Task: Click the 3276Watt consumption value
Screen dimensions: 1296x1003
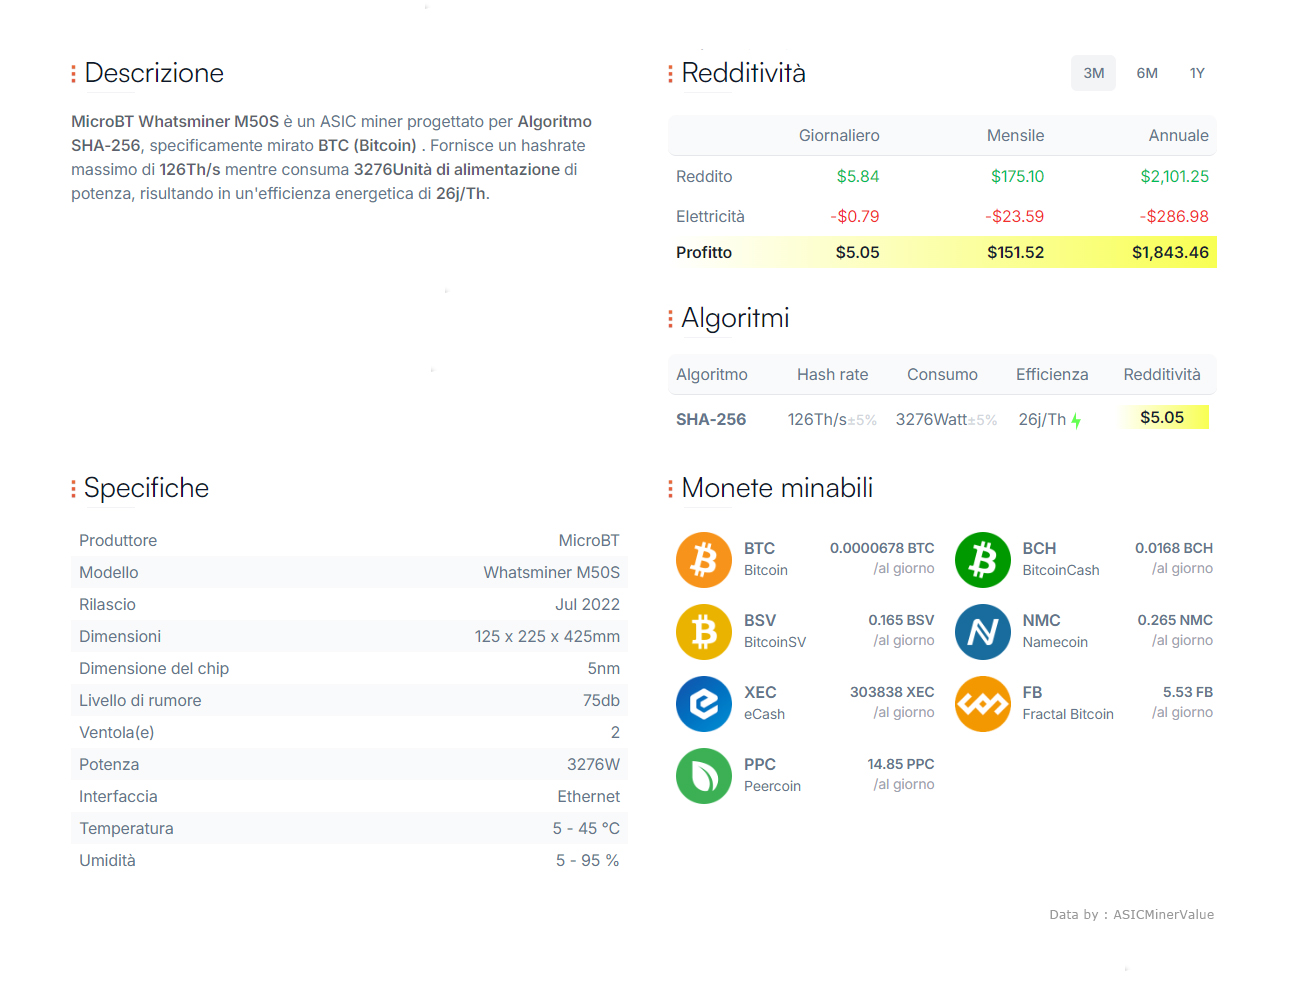Action: tap(931, 419)
